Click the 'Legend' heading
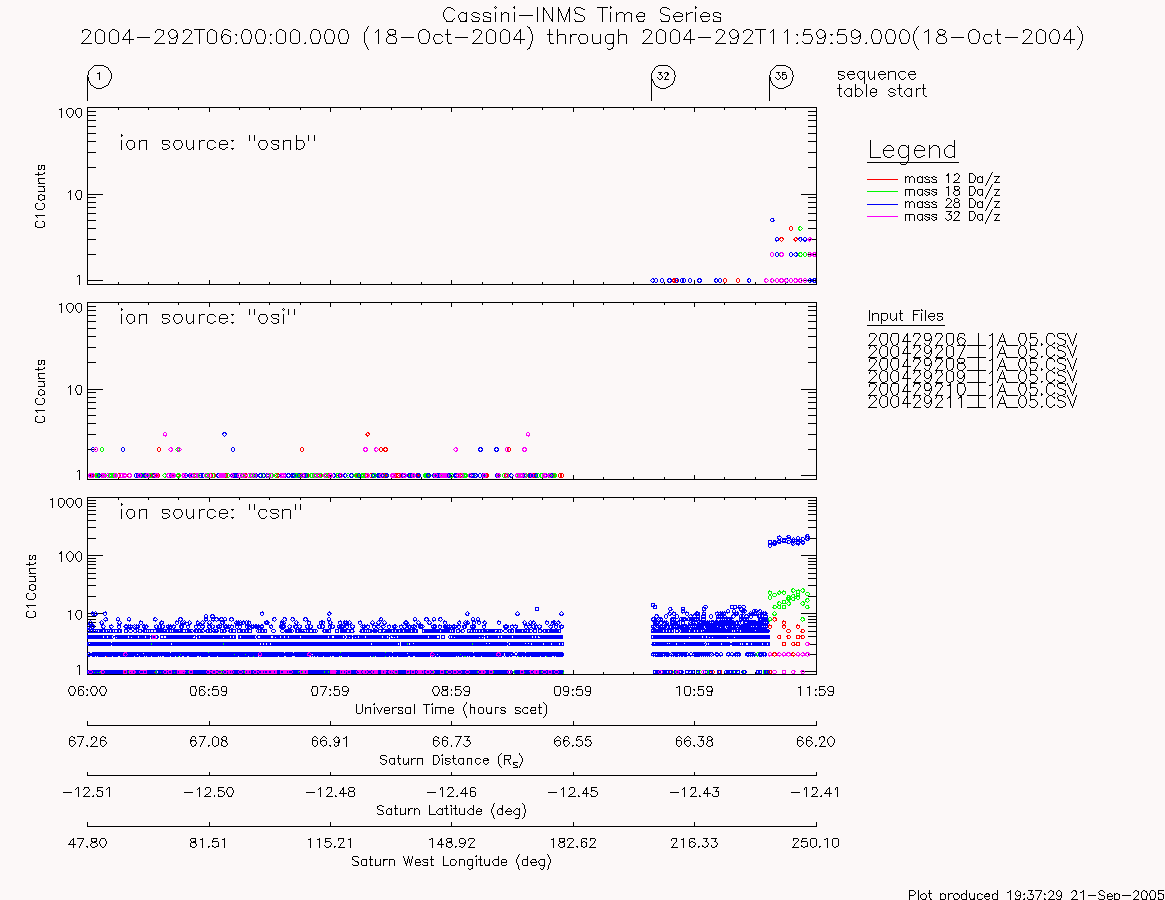The image size is (1165, 900). pos(912,150)
